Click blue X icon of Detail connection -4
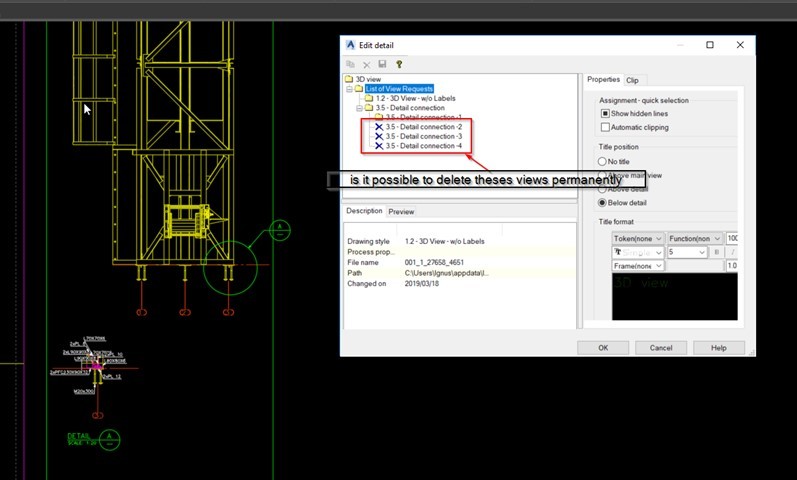This screenshot has height=480, width=797. 379,146
